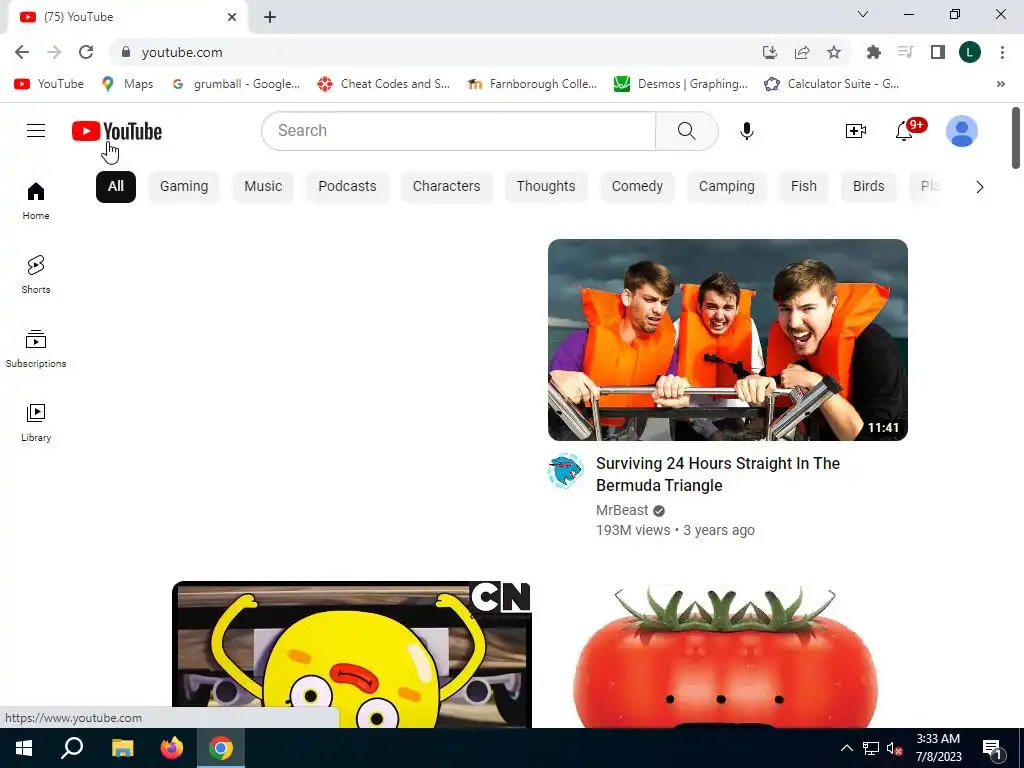Open Library in the sidebar
Image resolution: width=1024 pixels, height=768 pixels.
[36, 423]
